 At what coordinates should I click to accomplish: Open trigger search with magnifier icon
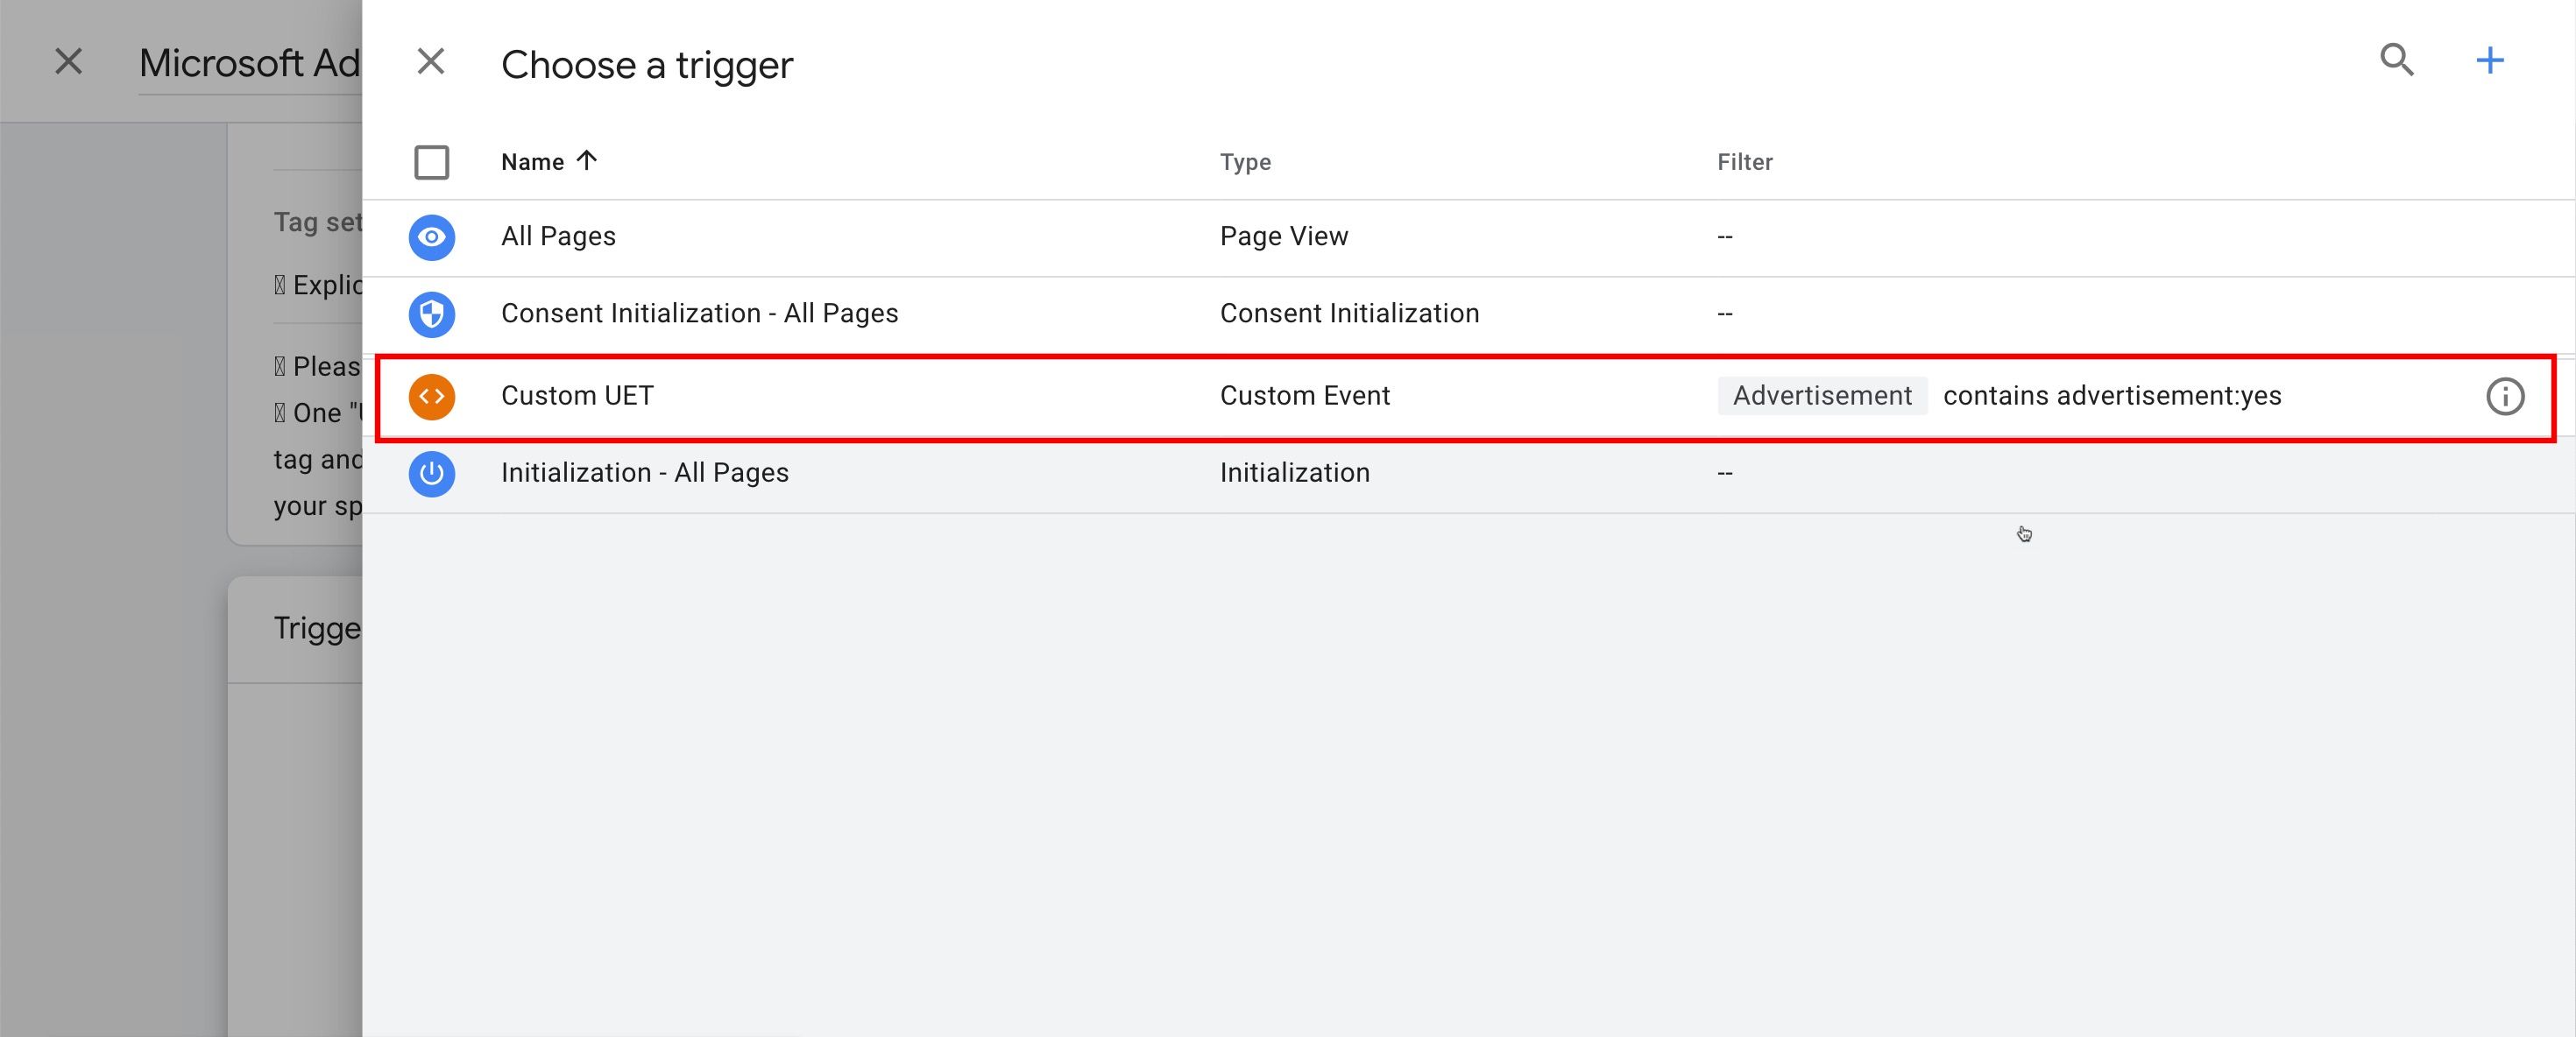[2396, 61]
